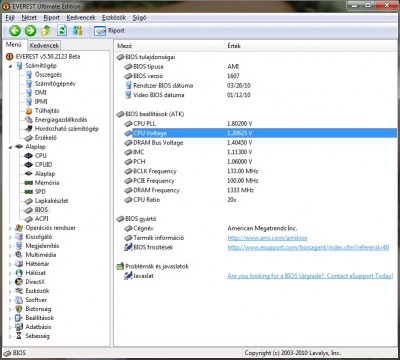Click the Hordozható számítógép icon
The width and height of the screenshot is (400, 360).
point(29,129)
